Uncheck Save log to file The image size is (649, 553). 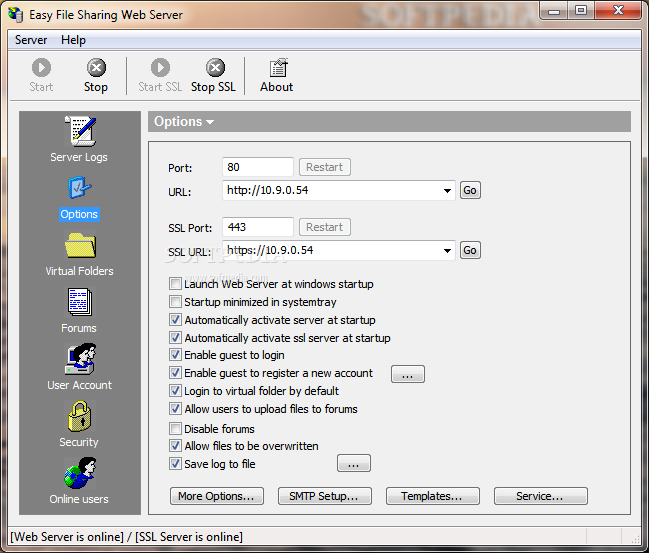click(175, 464)
